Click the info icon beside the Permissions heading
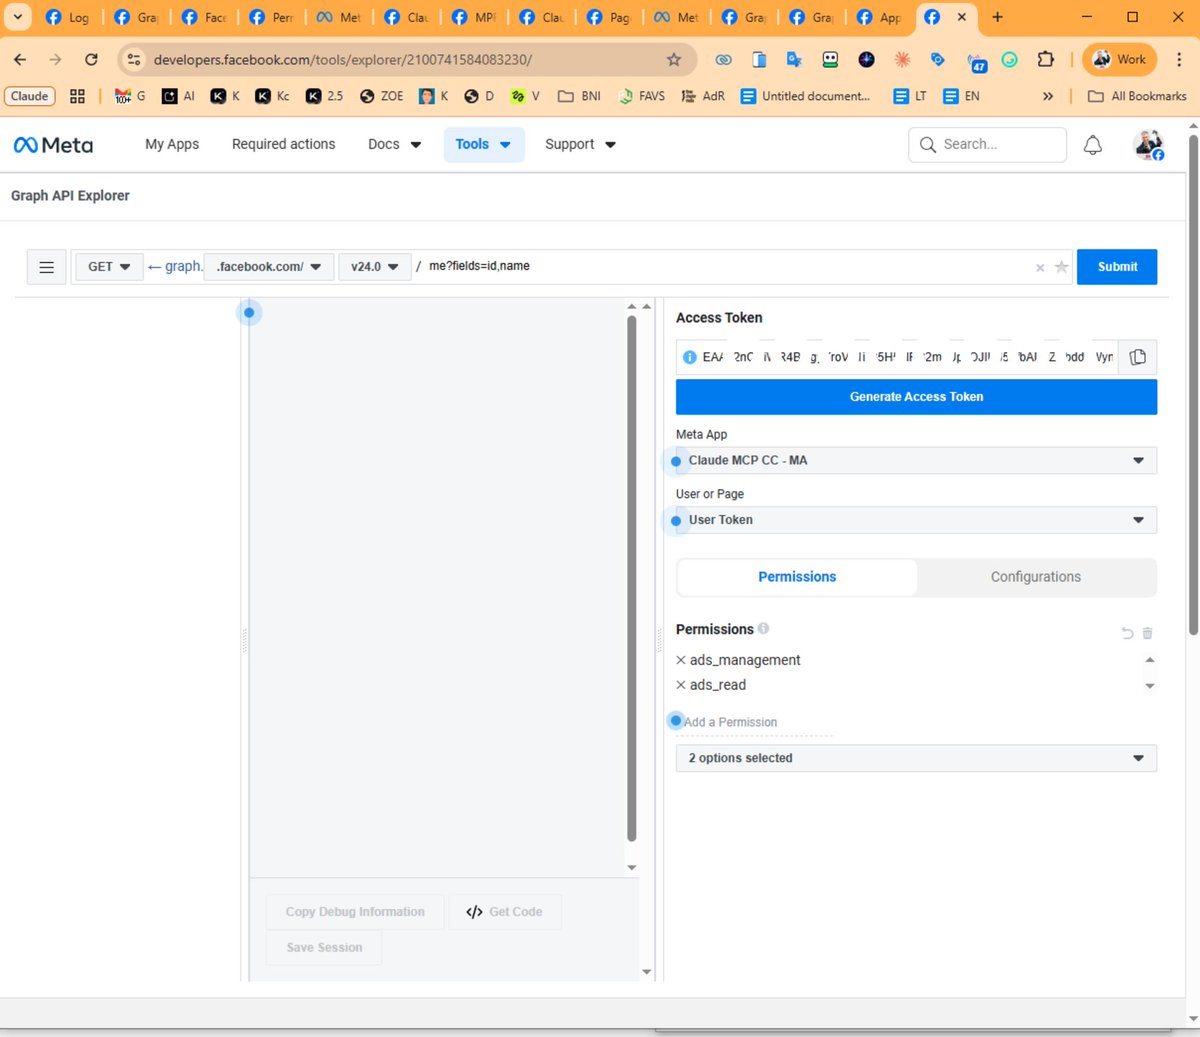This screenshot has height=1037, width=1200. click(763, 629)
